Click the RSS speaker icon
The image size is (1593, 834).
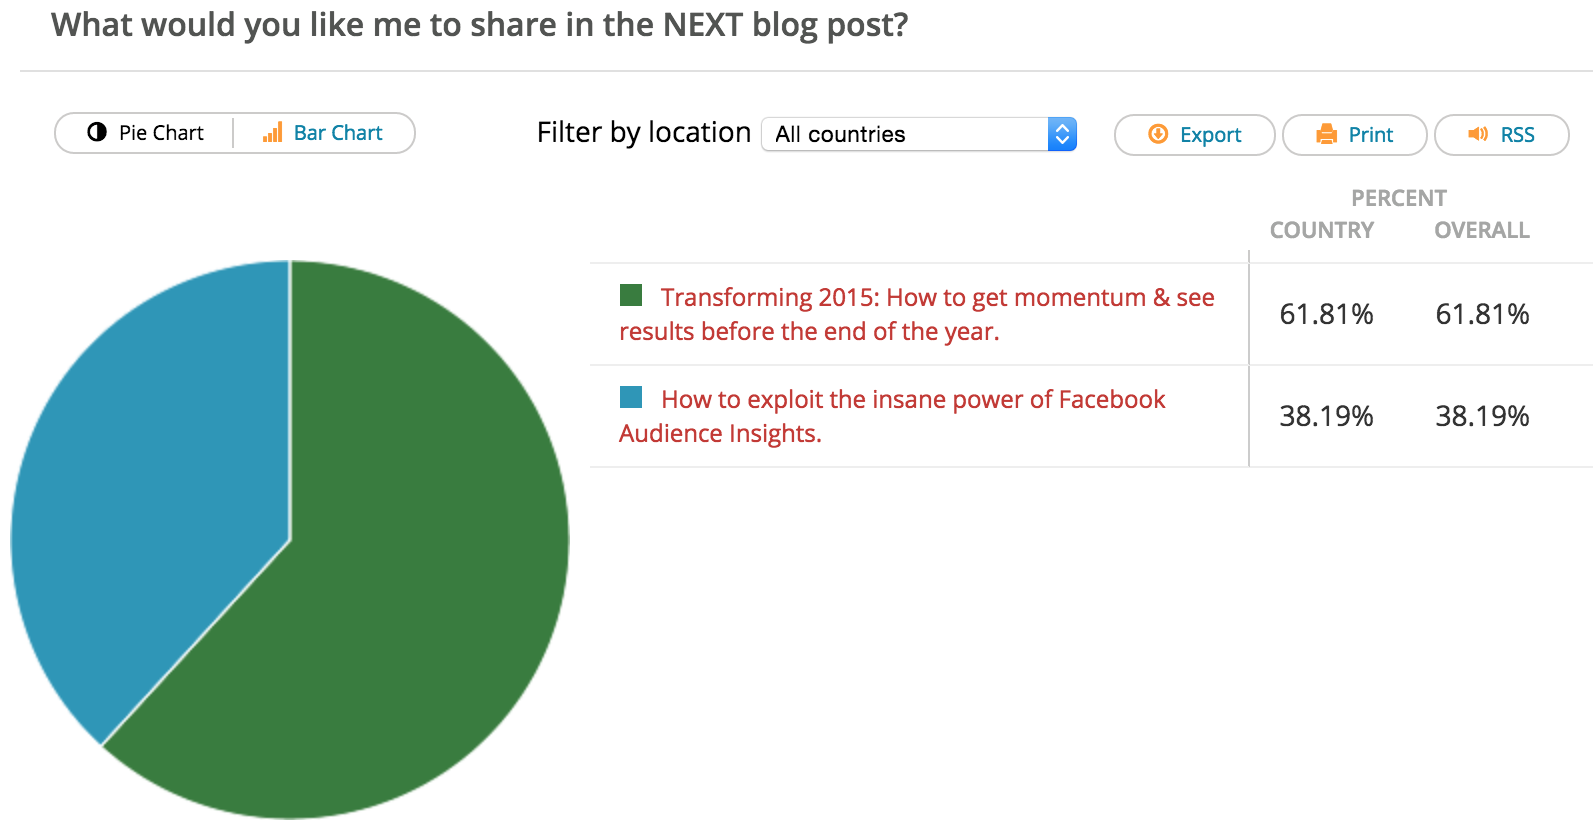click(x=1478, y=134)
